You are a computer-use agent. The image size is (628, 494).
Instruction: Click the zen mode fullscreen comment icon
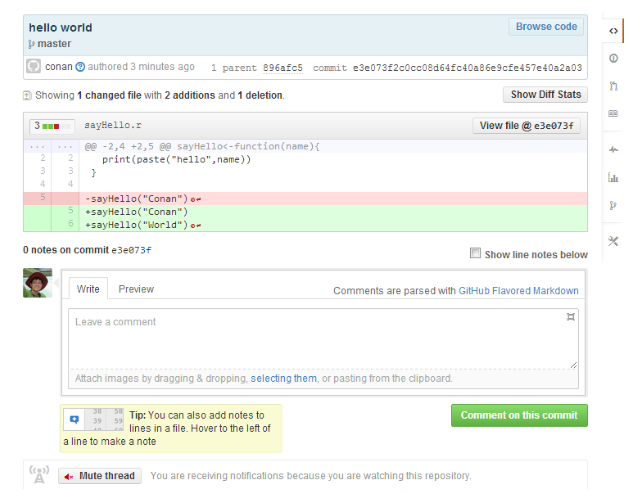coord(570,317)
